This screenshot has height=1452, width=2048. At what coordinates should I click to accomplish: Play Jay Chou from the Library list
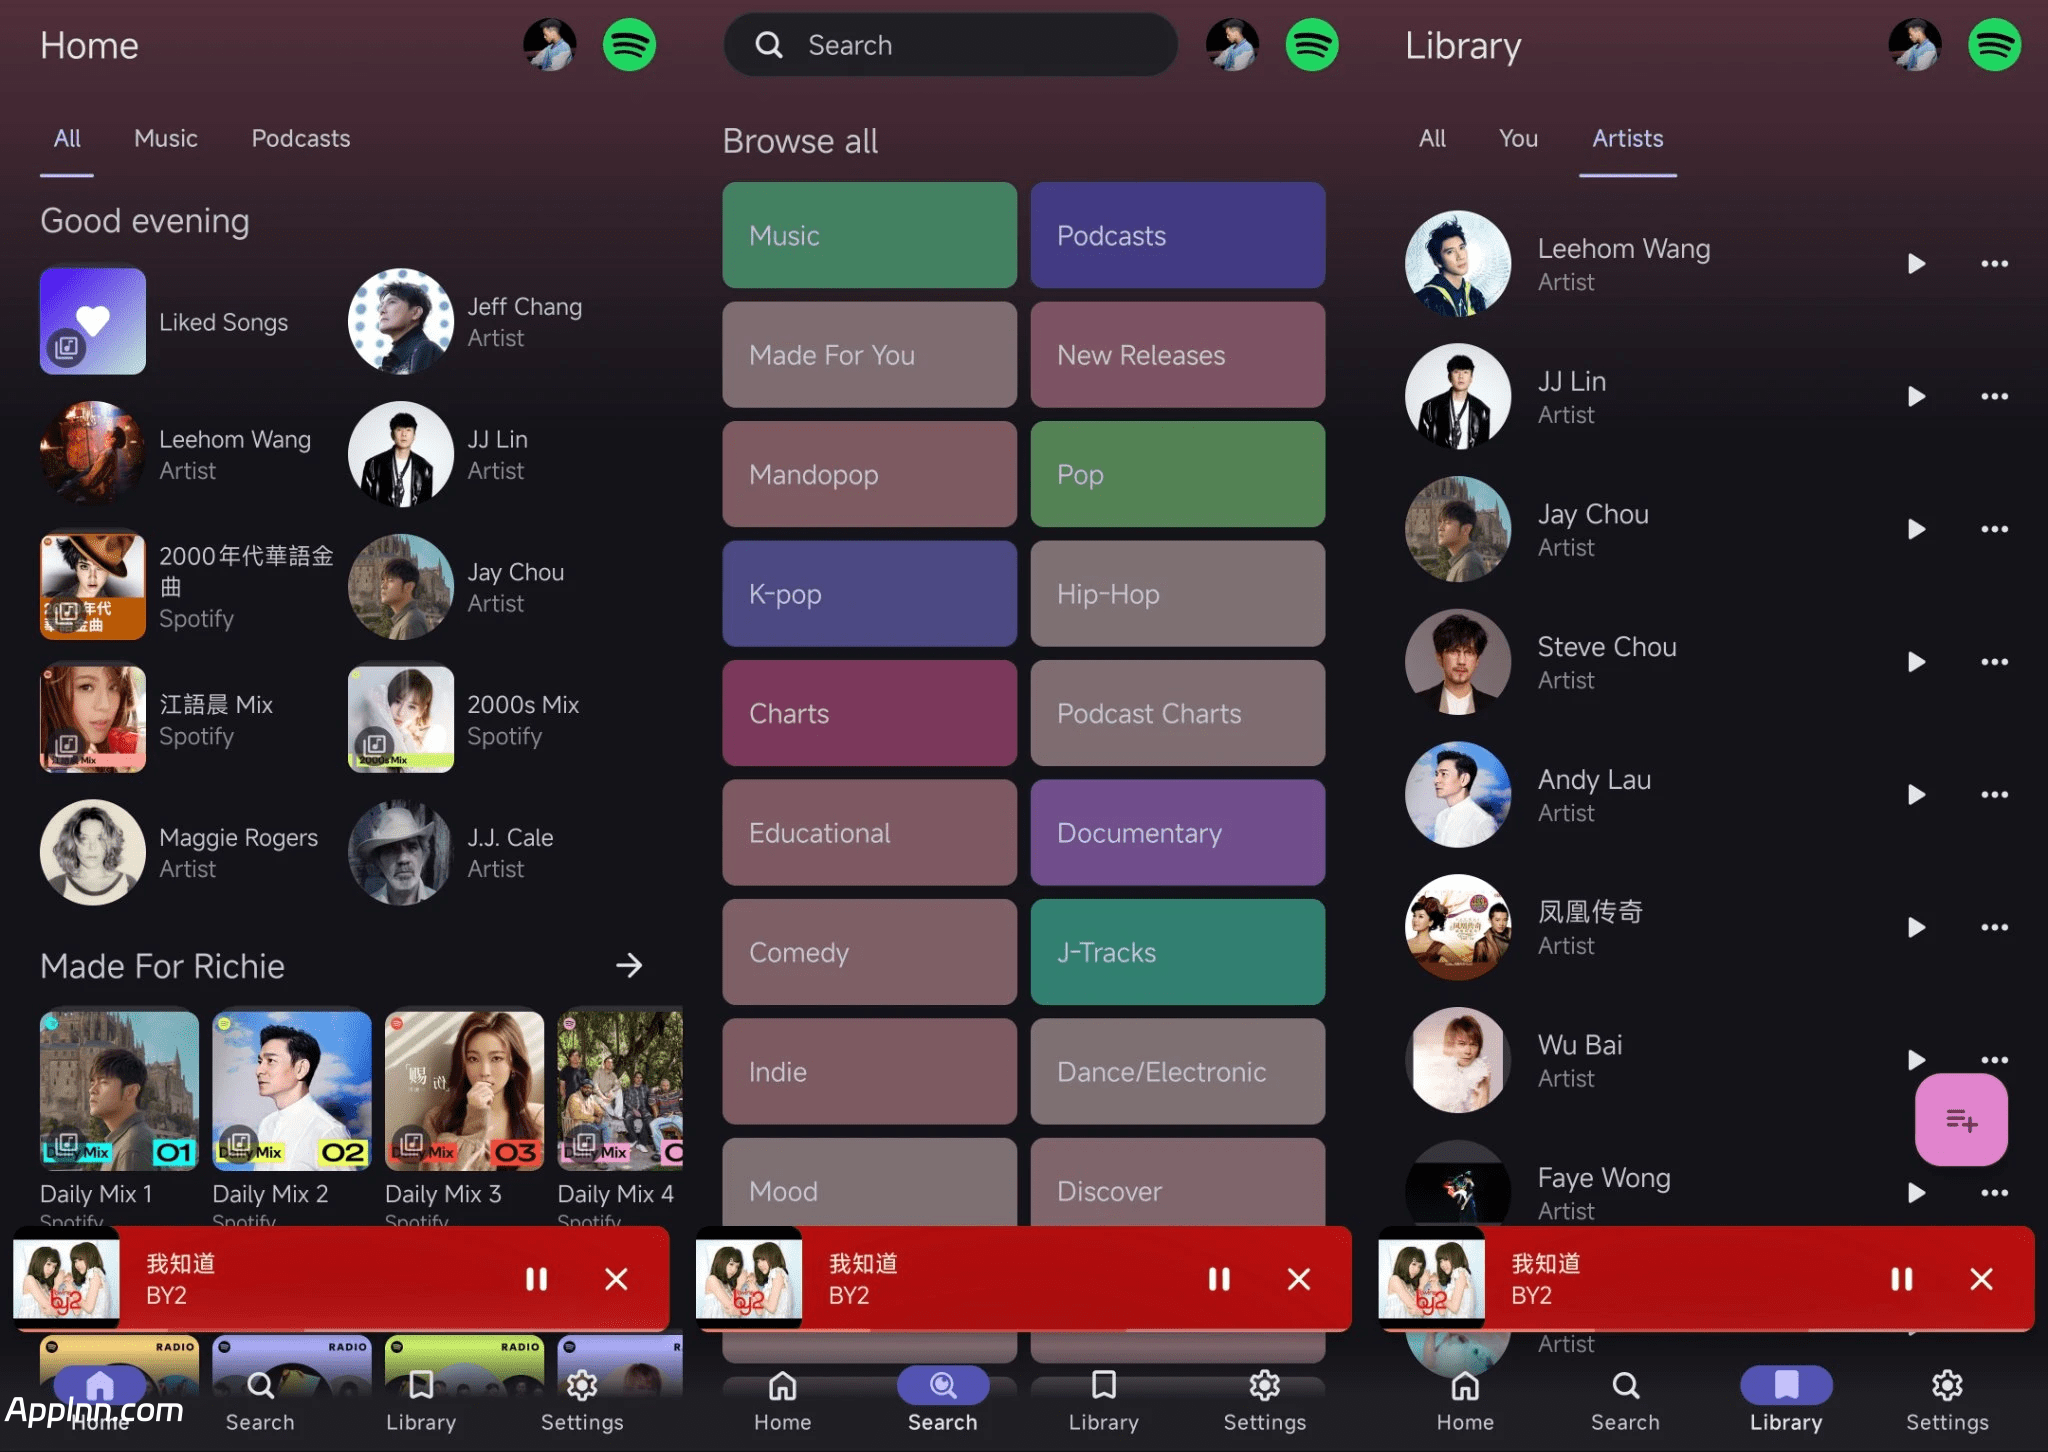click(1916, 529)
